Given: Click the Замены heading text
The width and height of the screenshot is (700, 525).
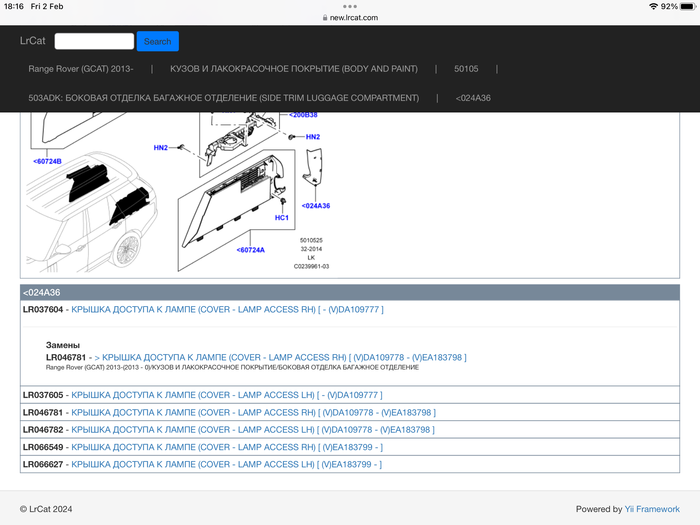Looking at the screenshot, I should 63,345.
